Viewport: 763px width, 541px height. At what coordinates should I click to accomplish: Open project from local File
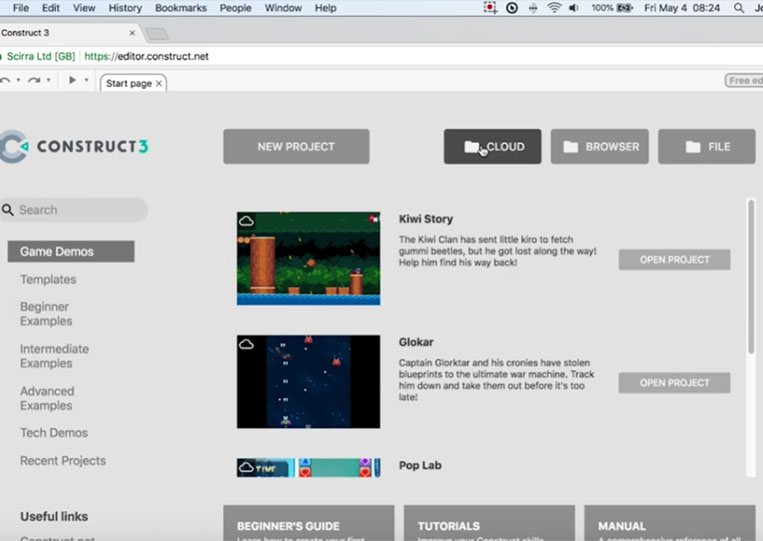(707, 146)
